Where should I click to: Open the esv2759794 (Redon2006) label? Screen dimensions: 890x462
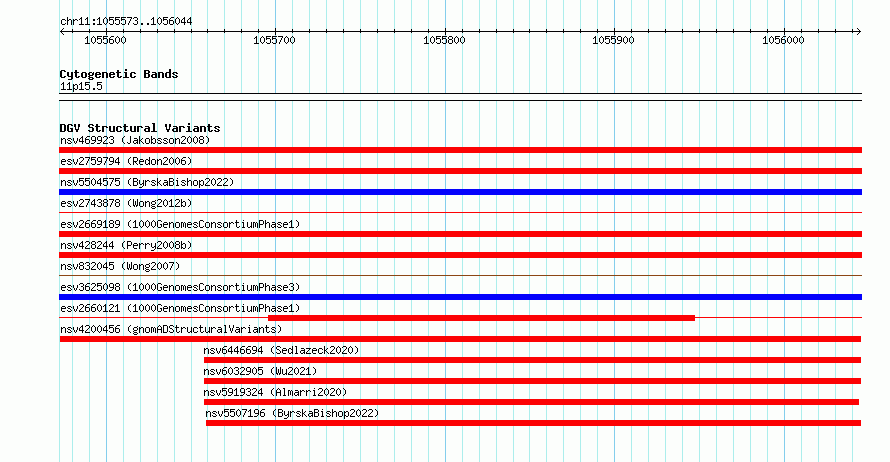tap(126, 161)
